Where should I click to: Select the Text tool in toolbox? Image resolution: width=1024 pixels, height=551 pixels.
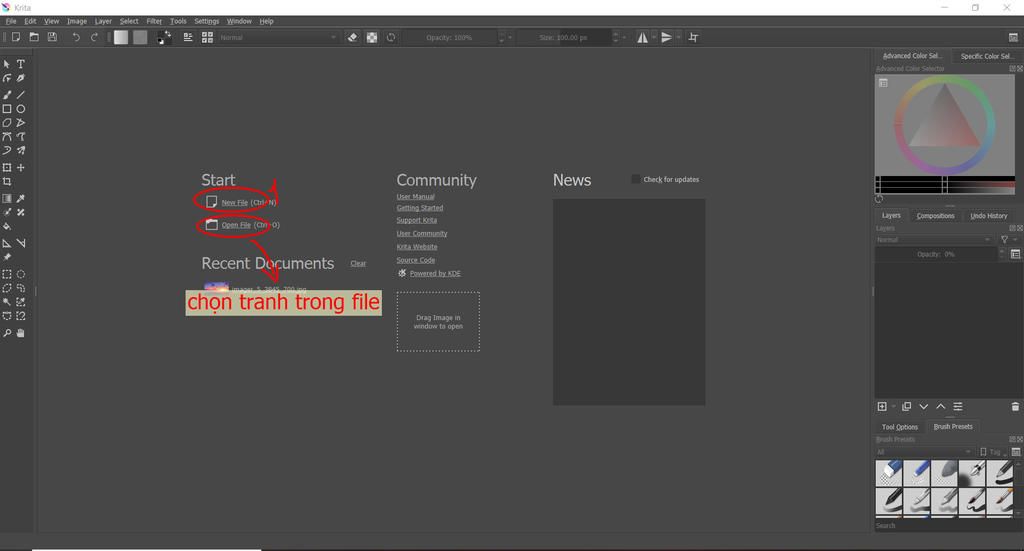[21, 64]
